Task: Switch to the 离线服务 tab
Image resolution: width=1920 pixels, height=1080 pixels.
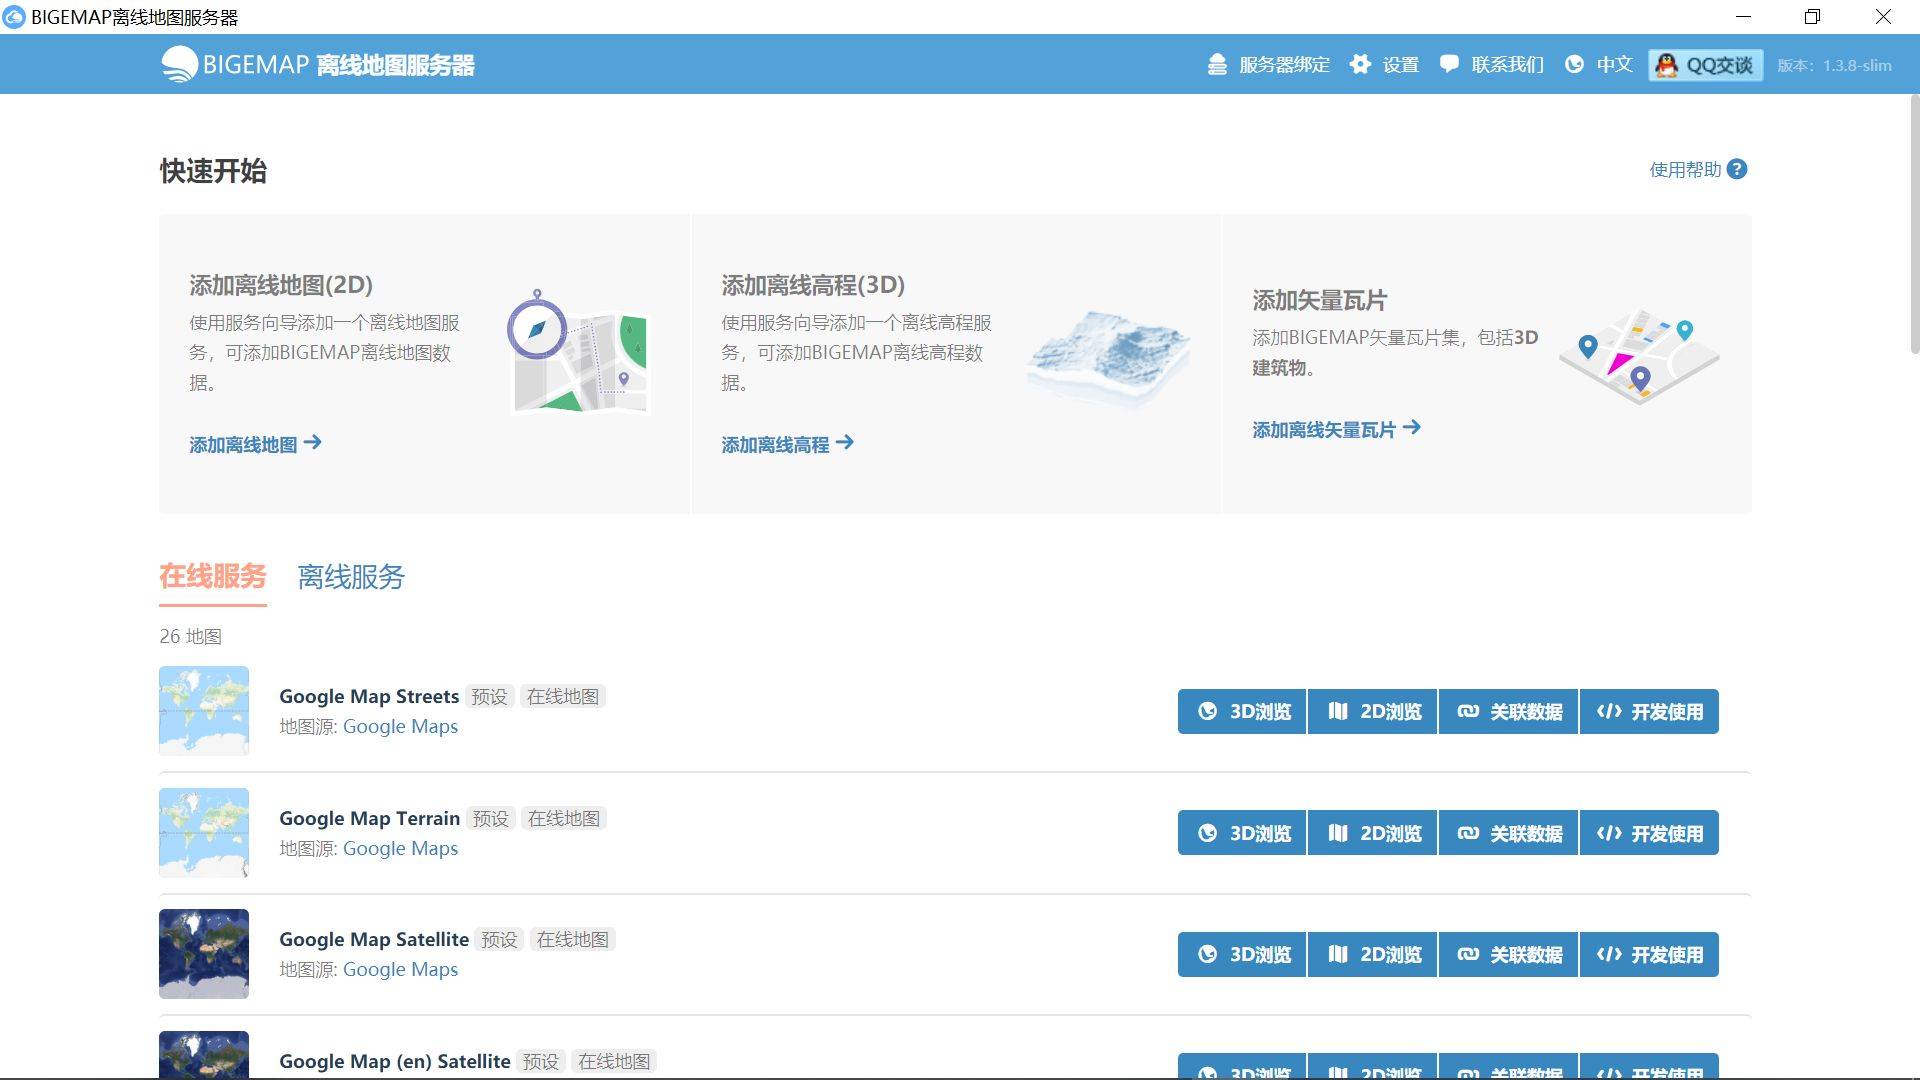Action: pyautogui.click(x=351, y=577)
